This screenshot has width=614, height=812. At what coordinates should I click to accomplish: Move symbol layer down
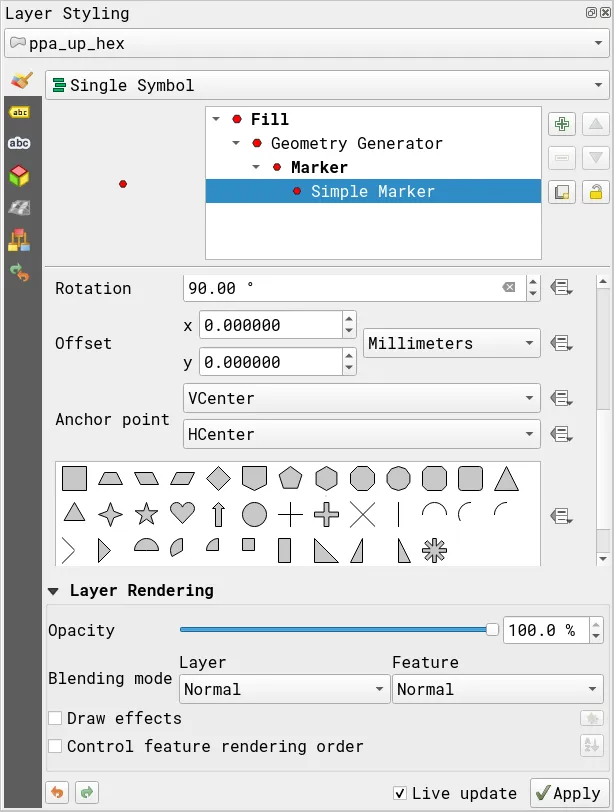click(596, 158)
